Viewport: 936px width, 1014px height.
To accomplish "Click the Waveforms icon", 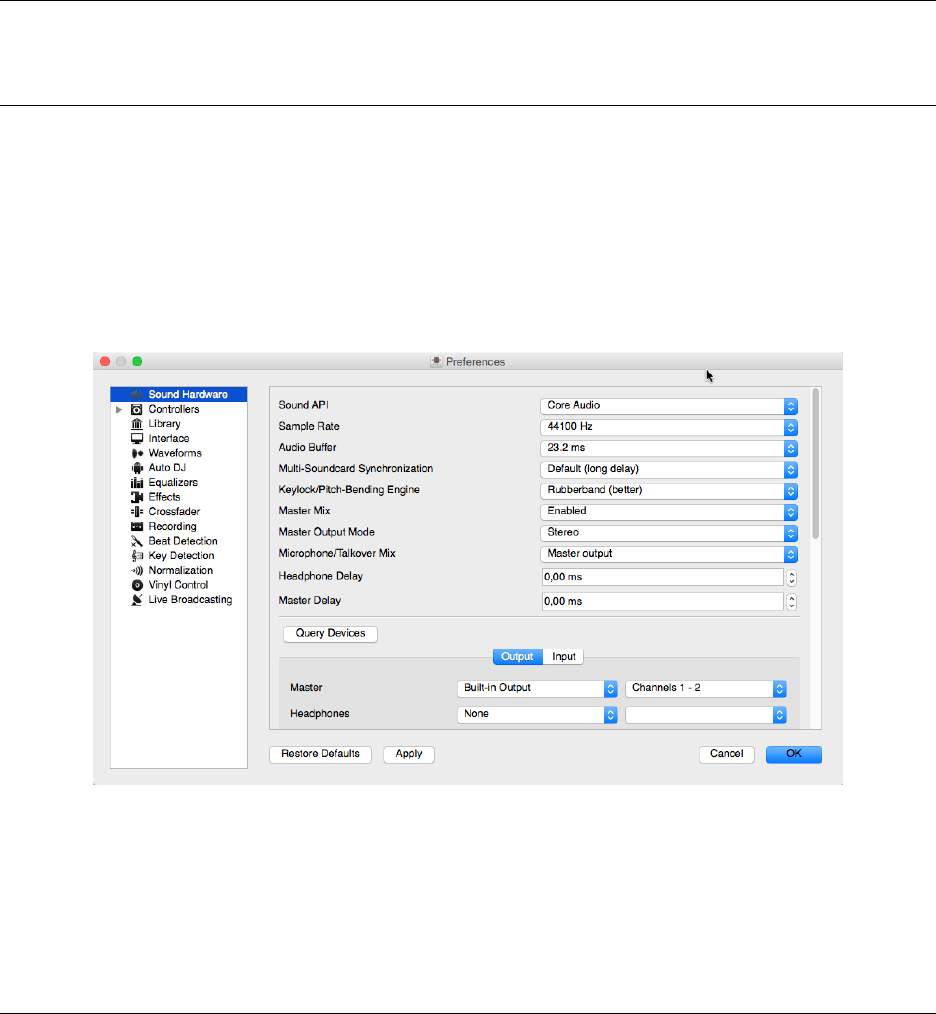I will [136, 453].
